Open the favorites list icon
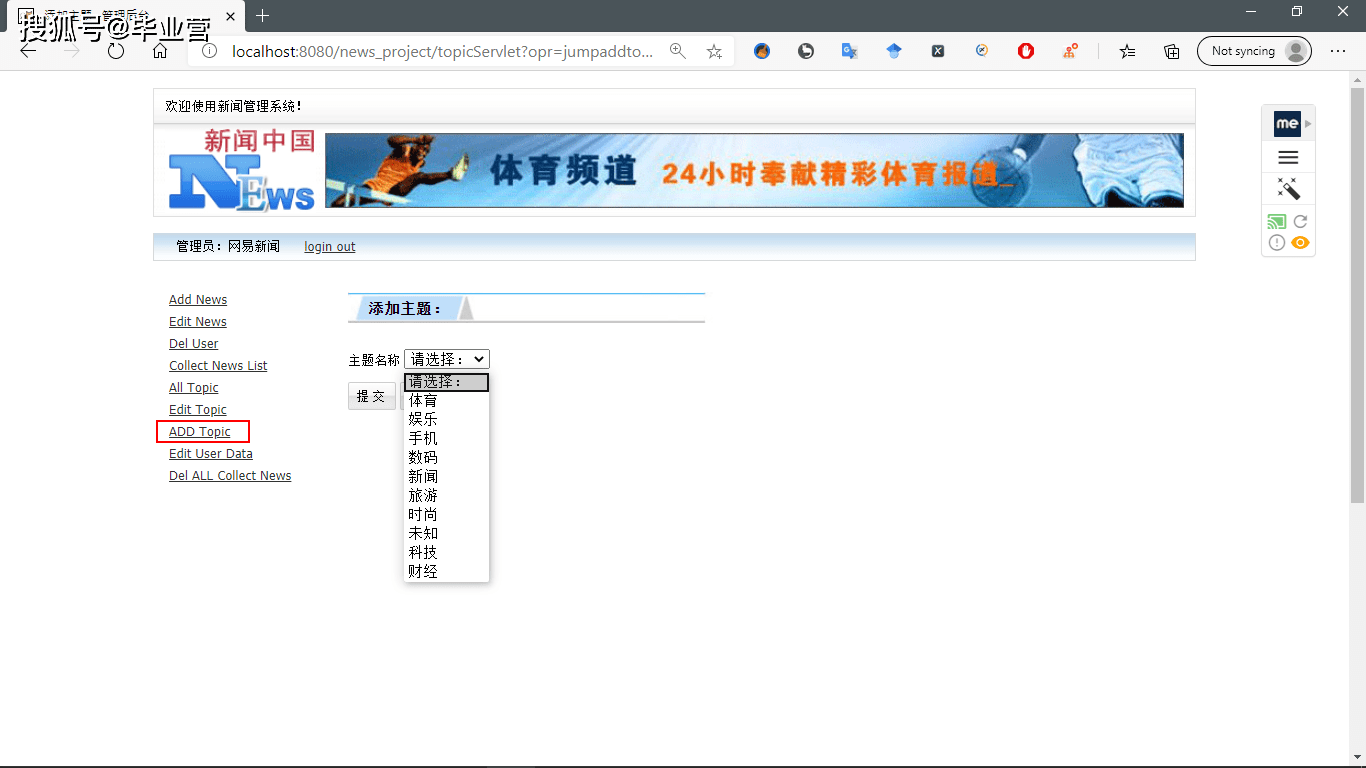This screenshot has height=768, width=1366. [1128, 51]
